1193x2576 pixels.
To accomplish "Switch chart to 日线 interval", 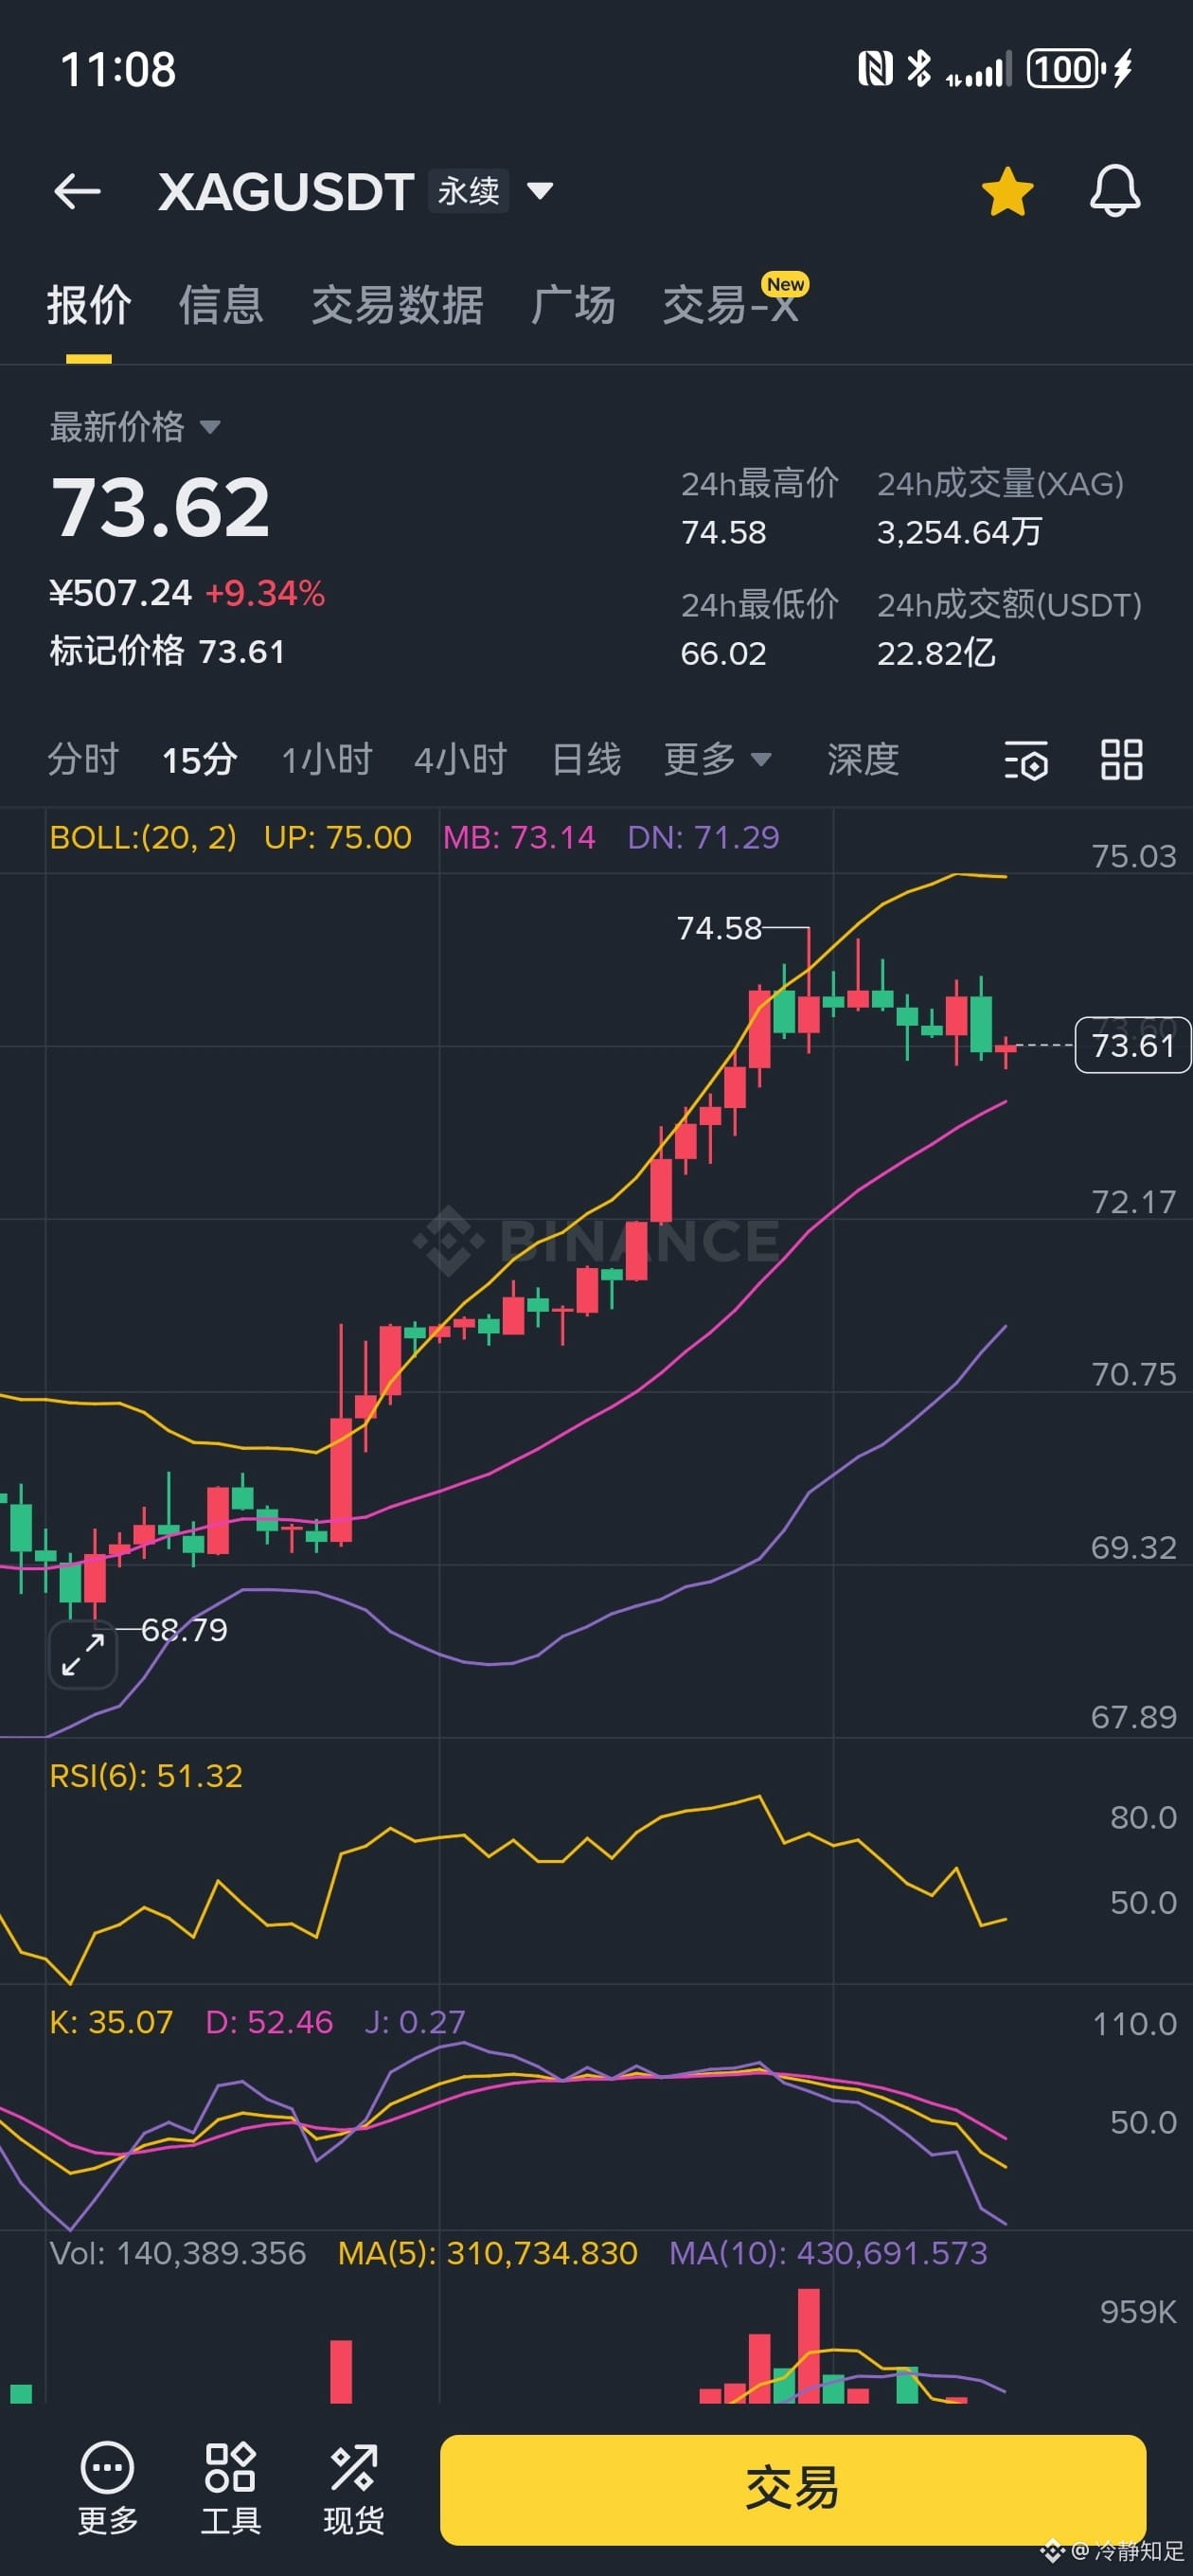I will coord(587,759).
